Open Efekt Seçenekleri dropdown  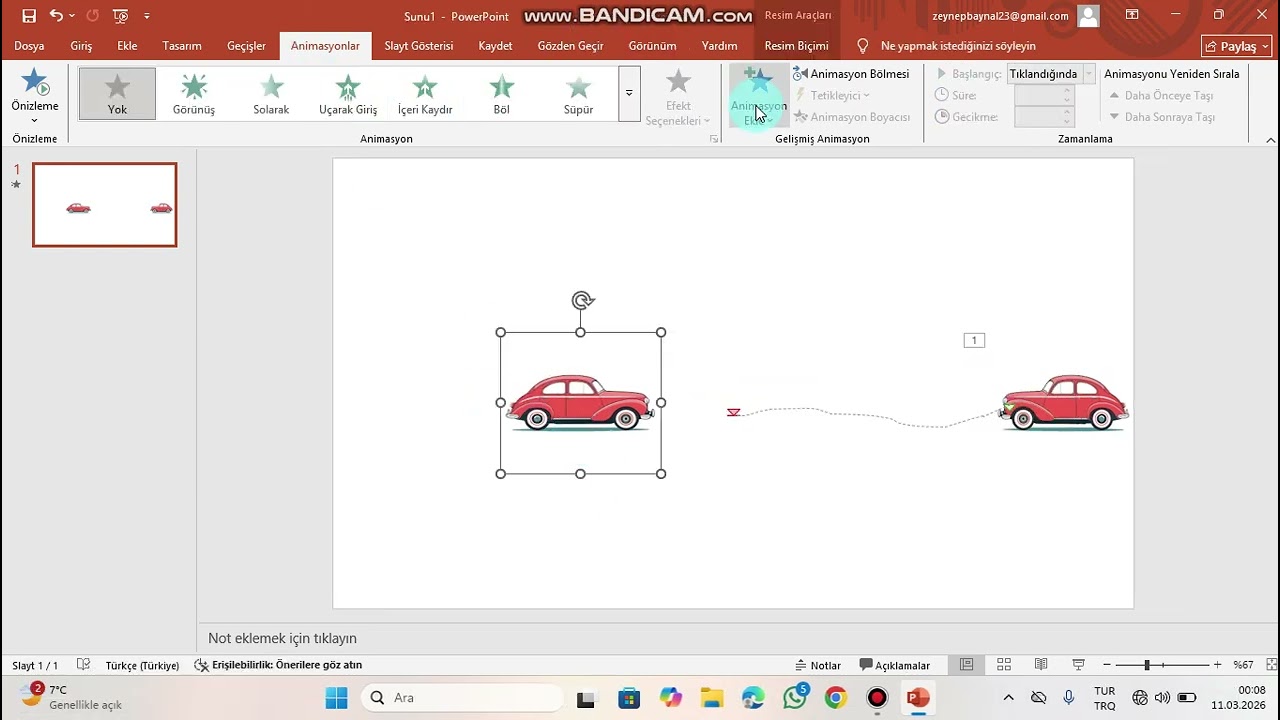pos(678,98)
